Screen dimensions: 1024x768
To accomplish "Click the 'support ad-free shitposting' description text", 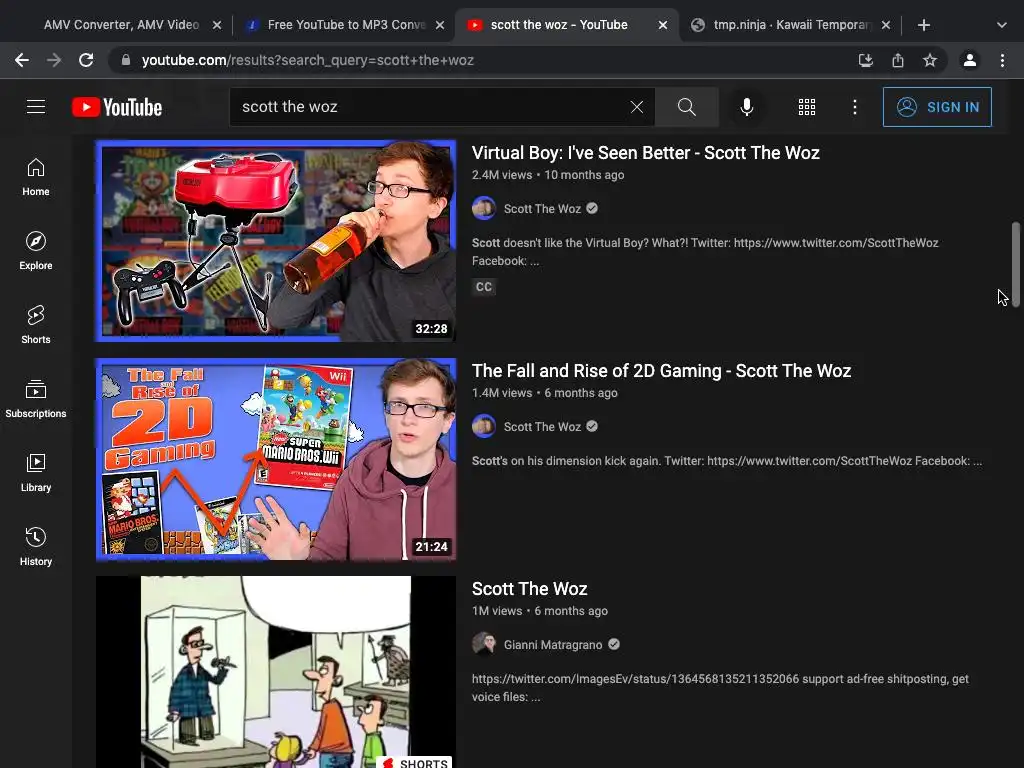I will (720, 688).
